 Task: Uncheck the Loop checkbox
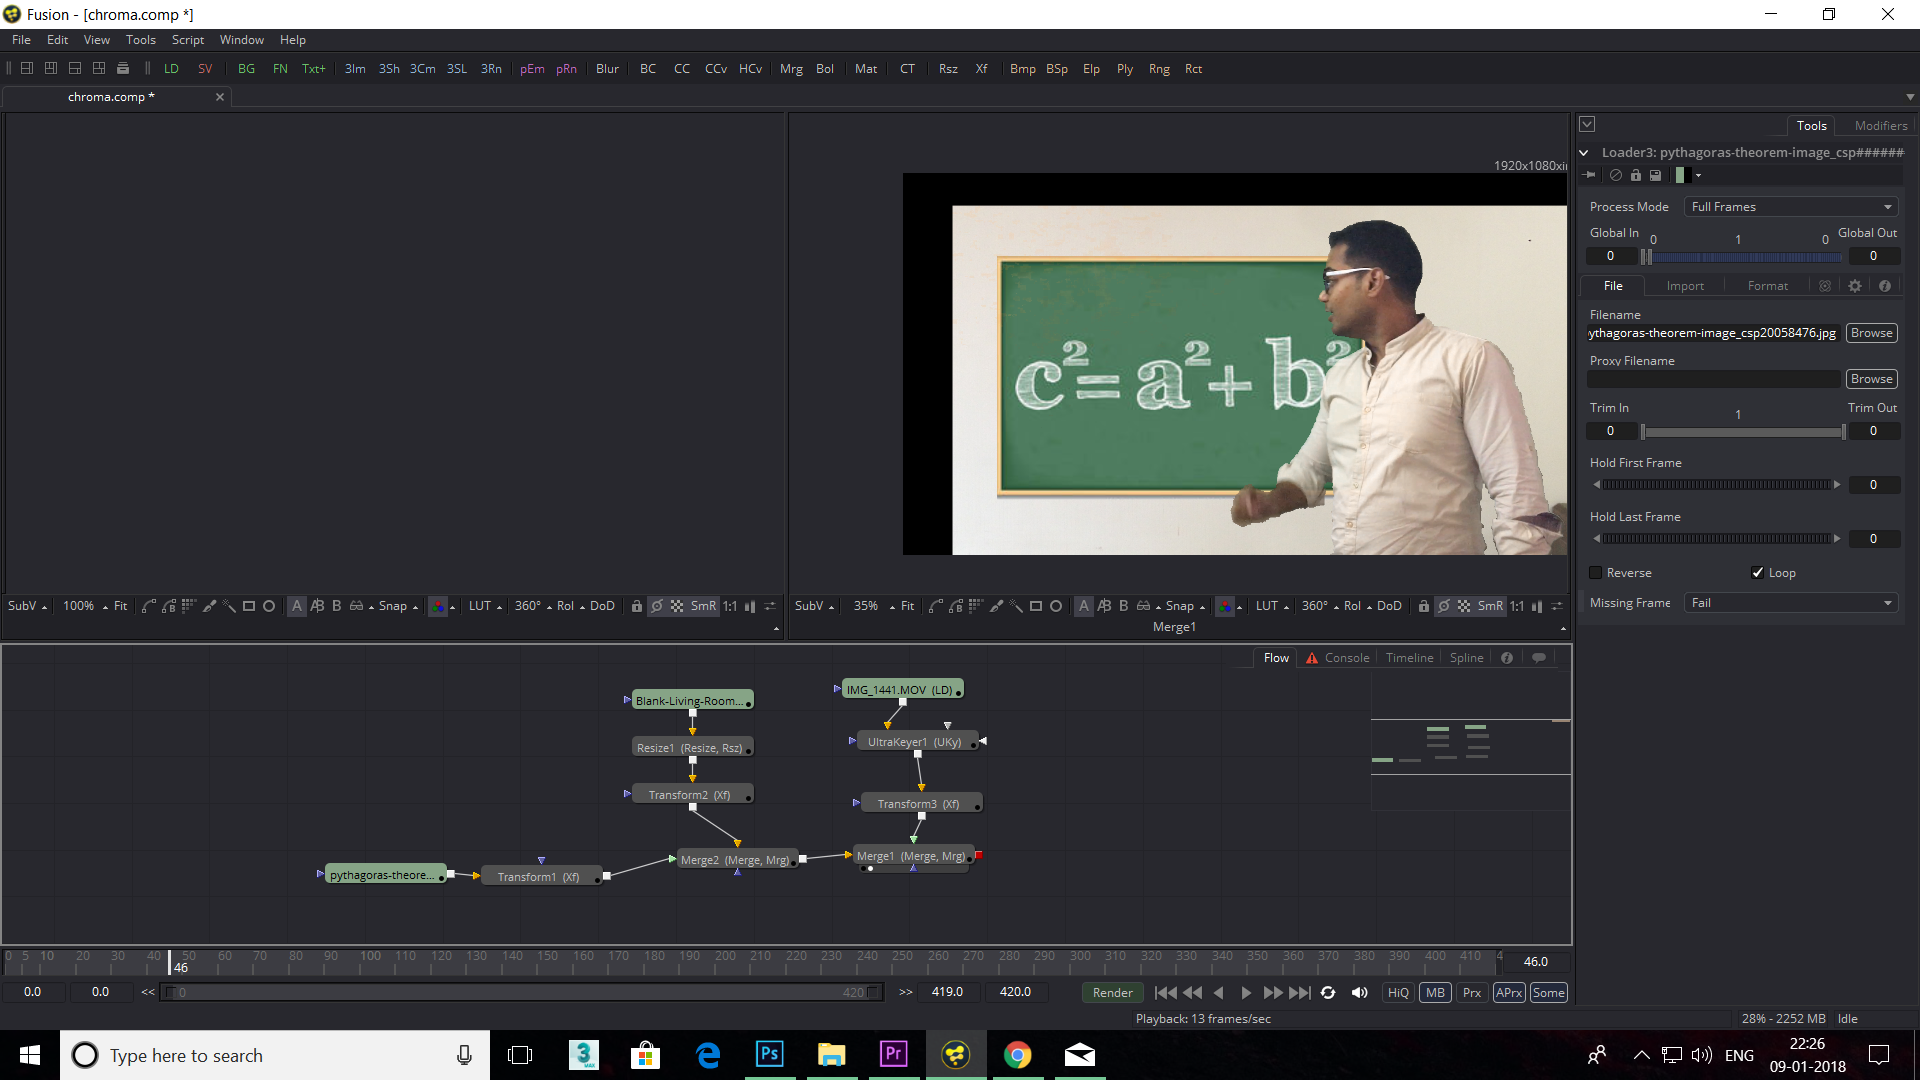[x=1758, y=573]
